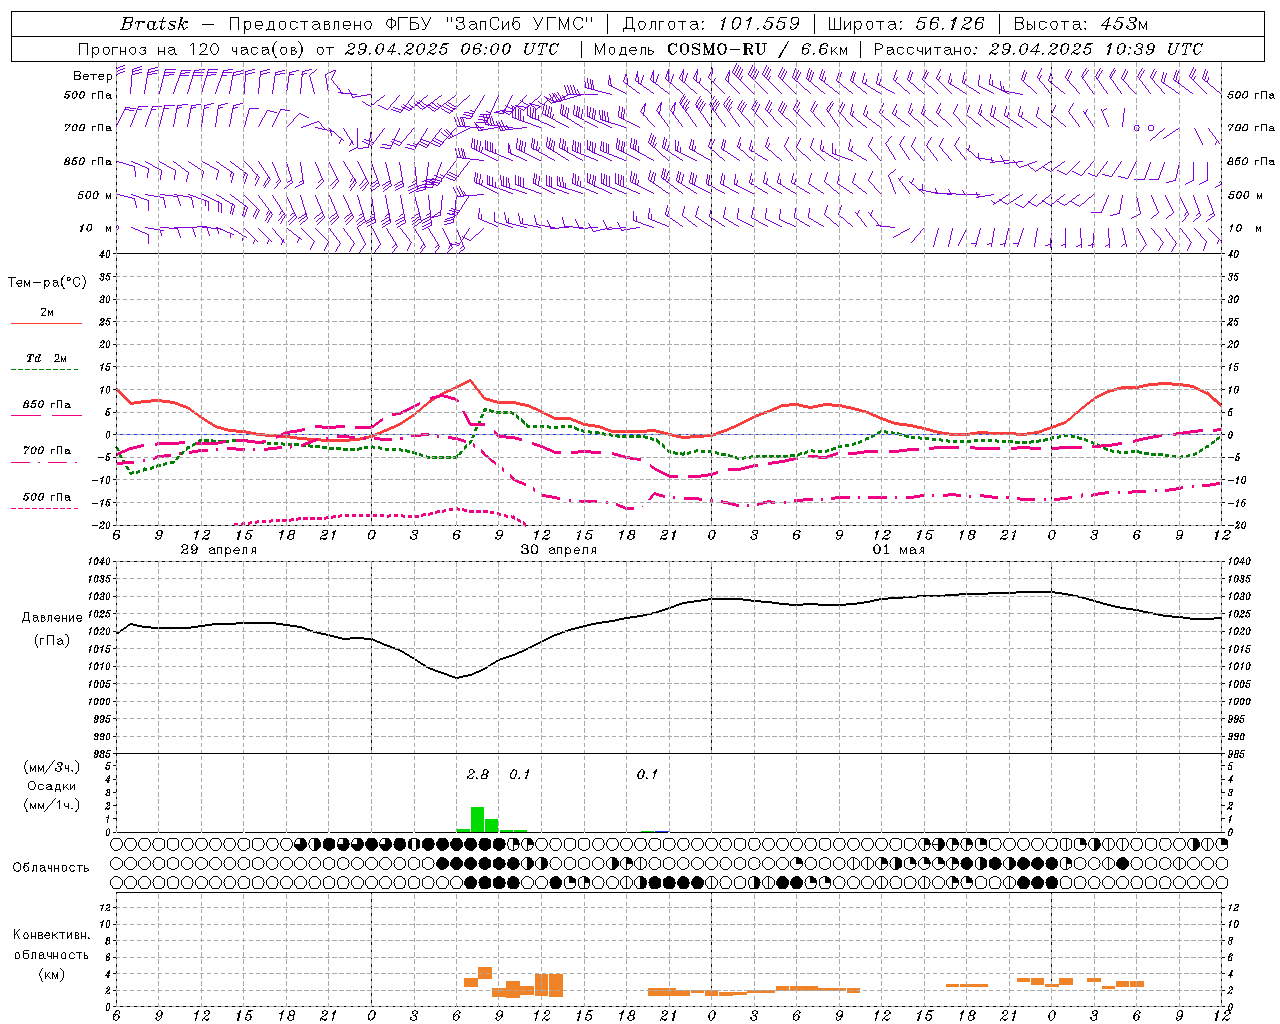
Task: Click the 01 мая date label
Action: [x=899, y=550]
